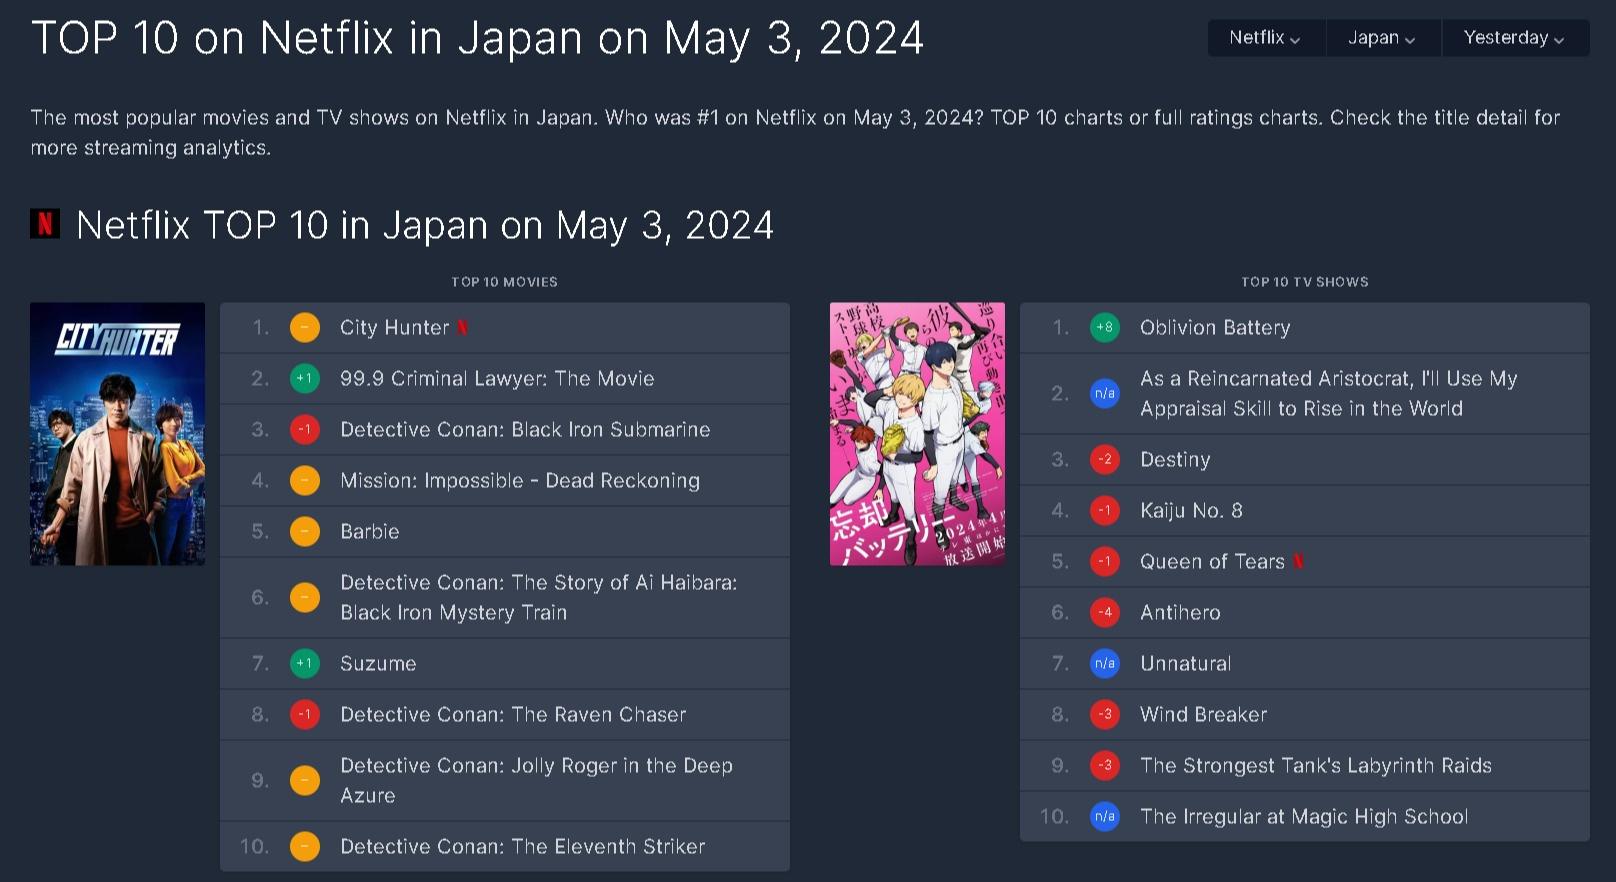The image size is (1616, 882).
Task: Click the -1 badge for Kaiju No. 8
Action: point(1105,511)
